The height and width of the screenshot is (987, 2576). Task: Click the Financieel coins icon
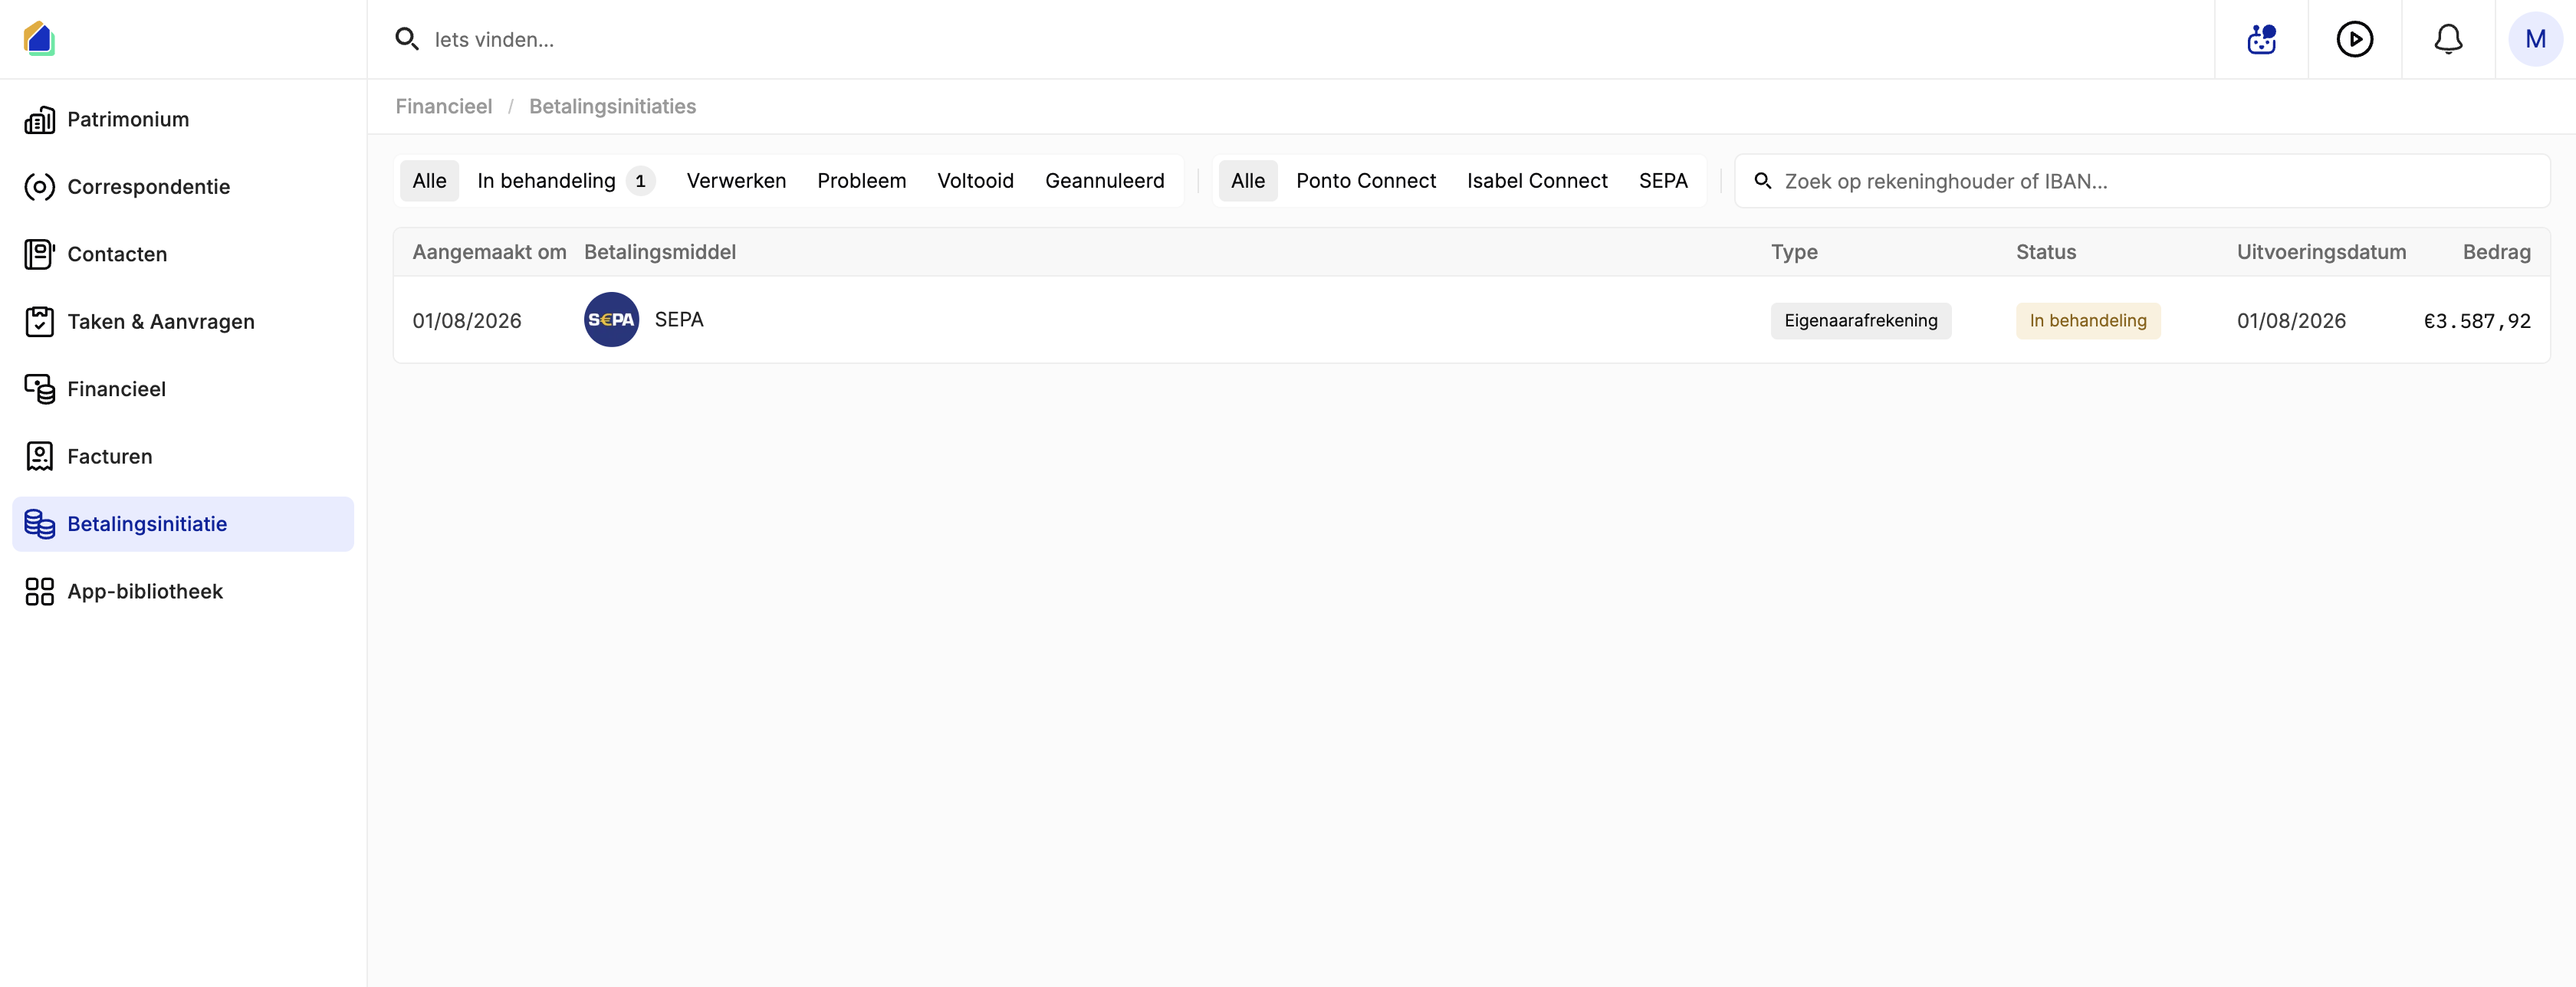tap(39, 389)
